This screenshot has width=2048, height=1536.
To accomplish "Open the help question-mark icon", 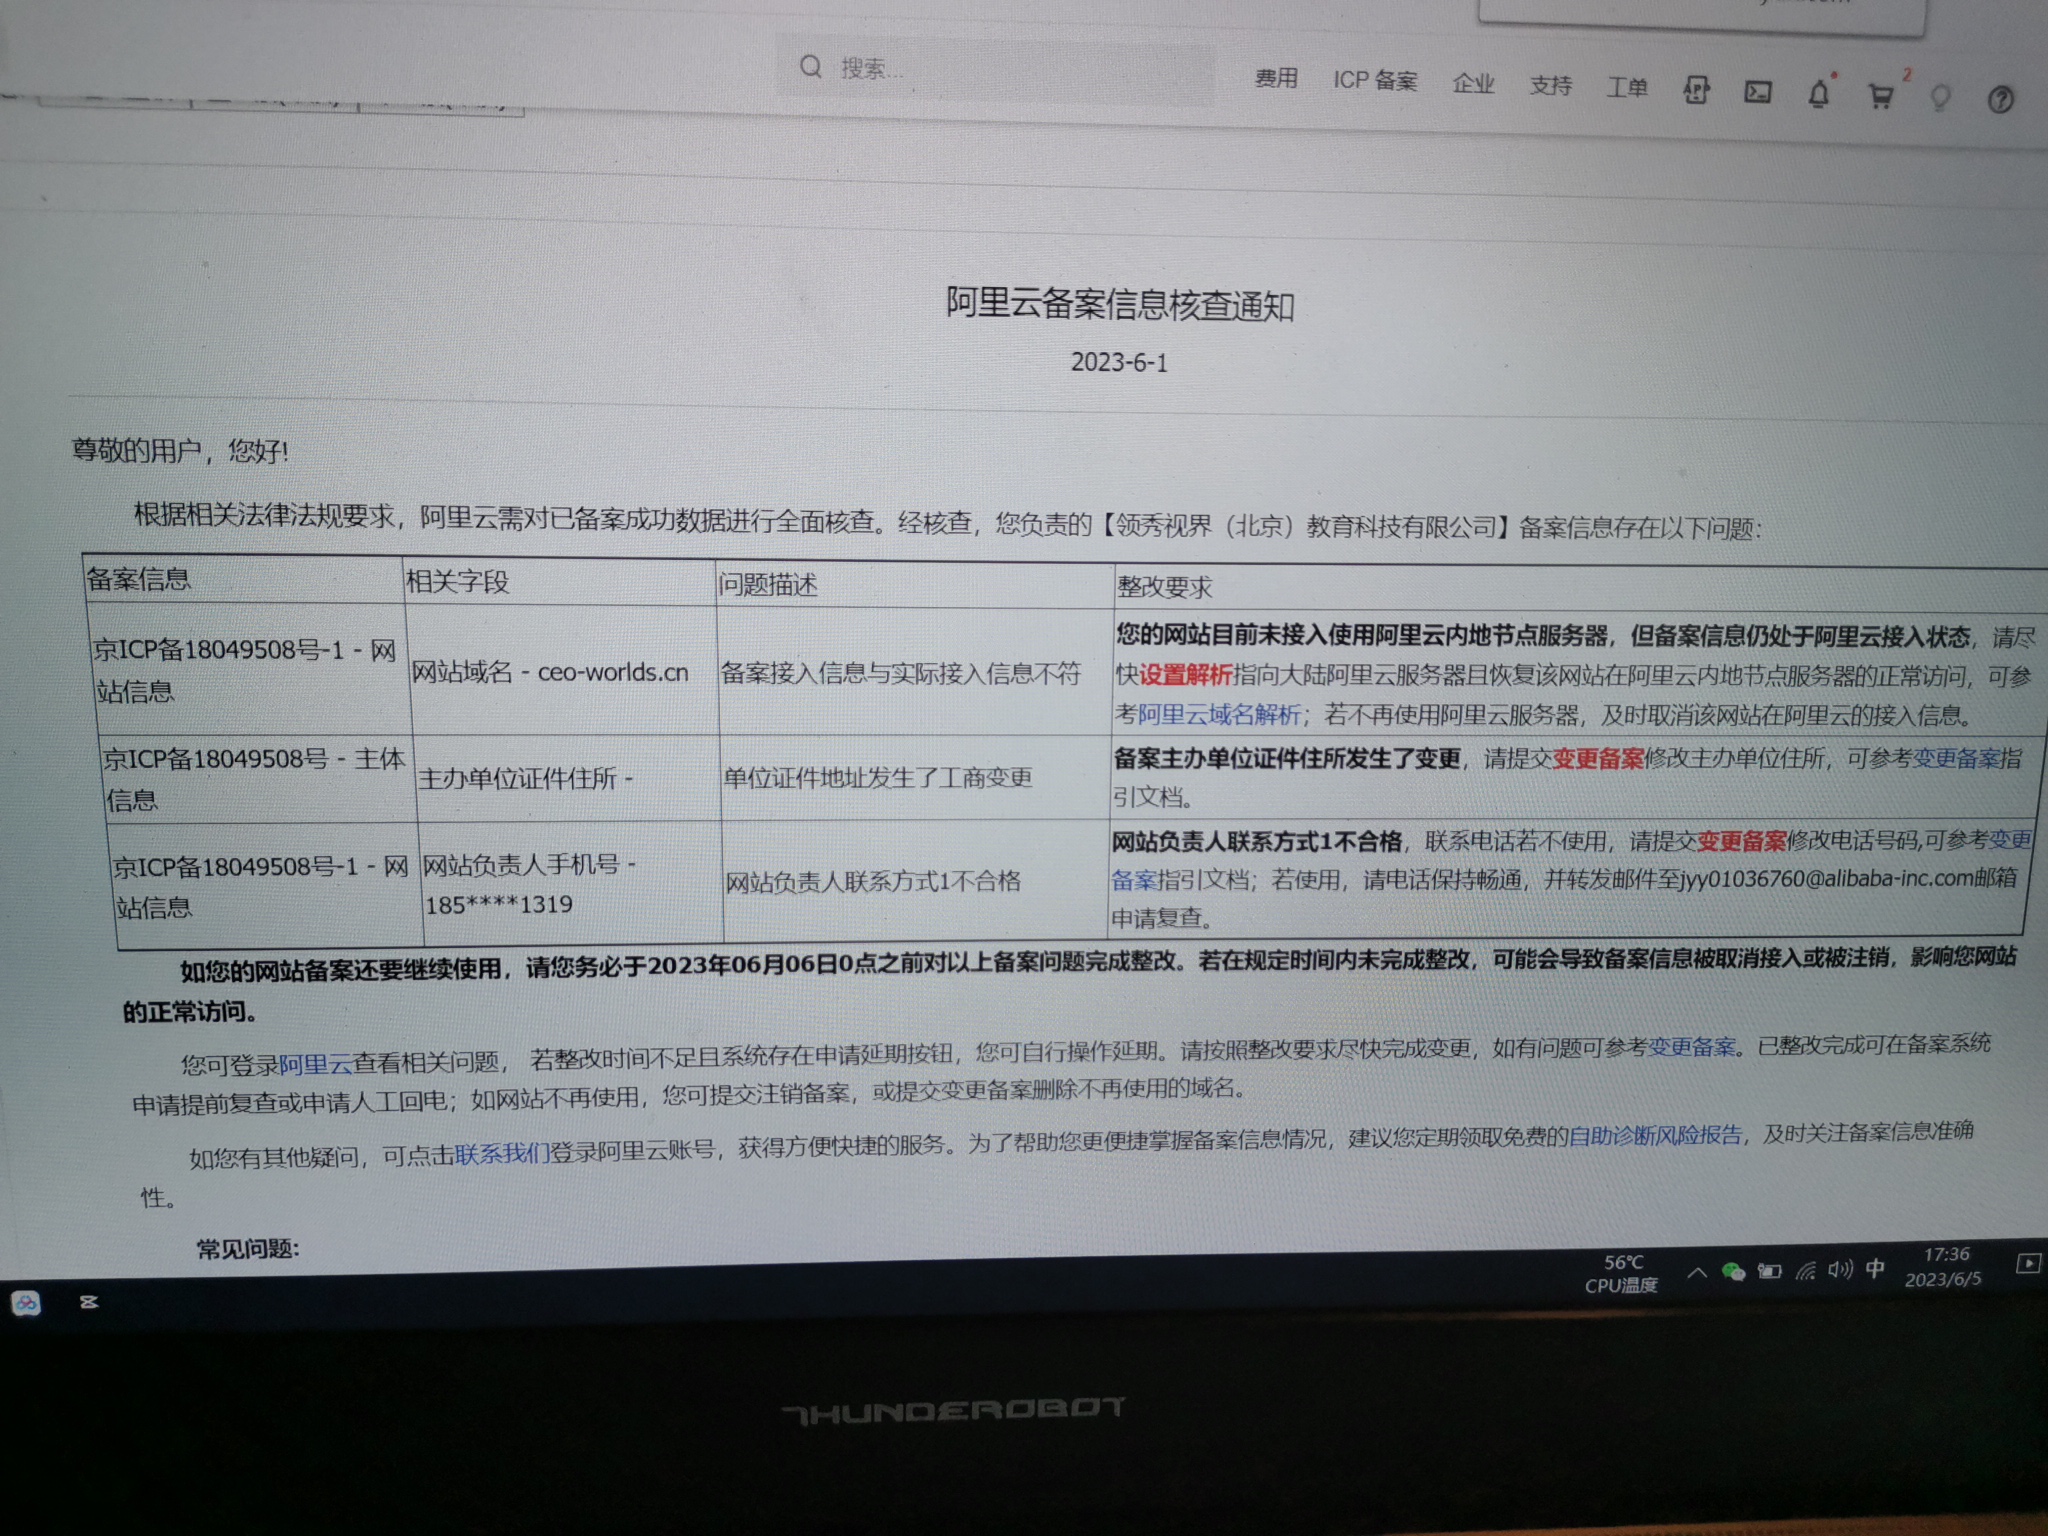I will 2000,99.
